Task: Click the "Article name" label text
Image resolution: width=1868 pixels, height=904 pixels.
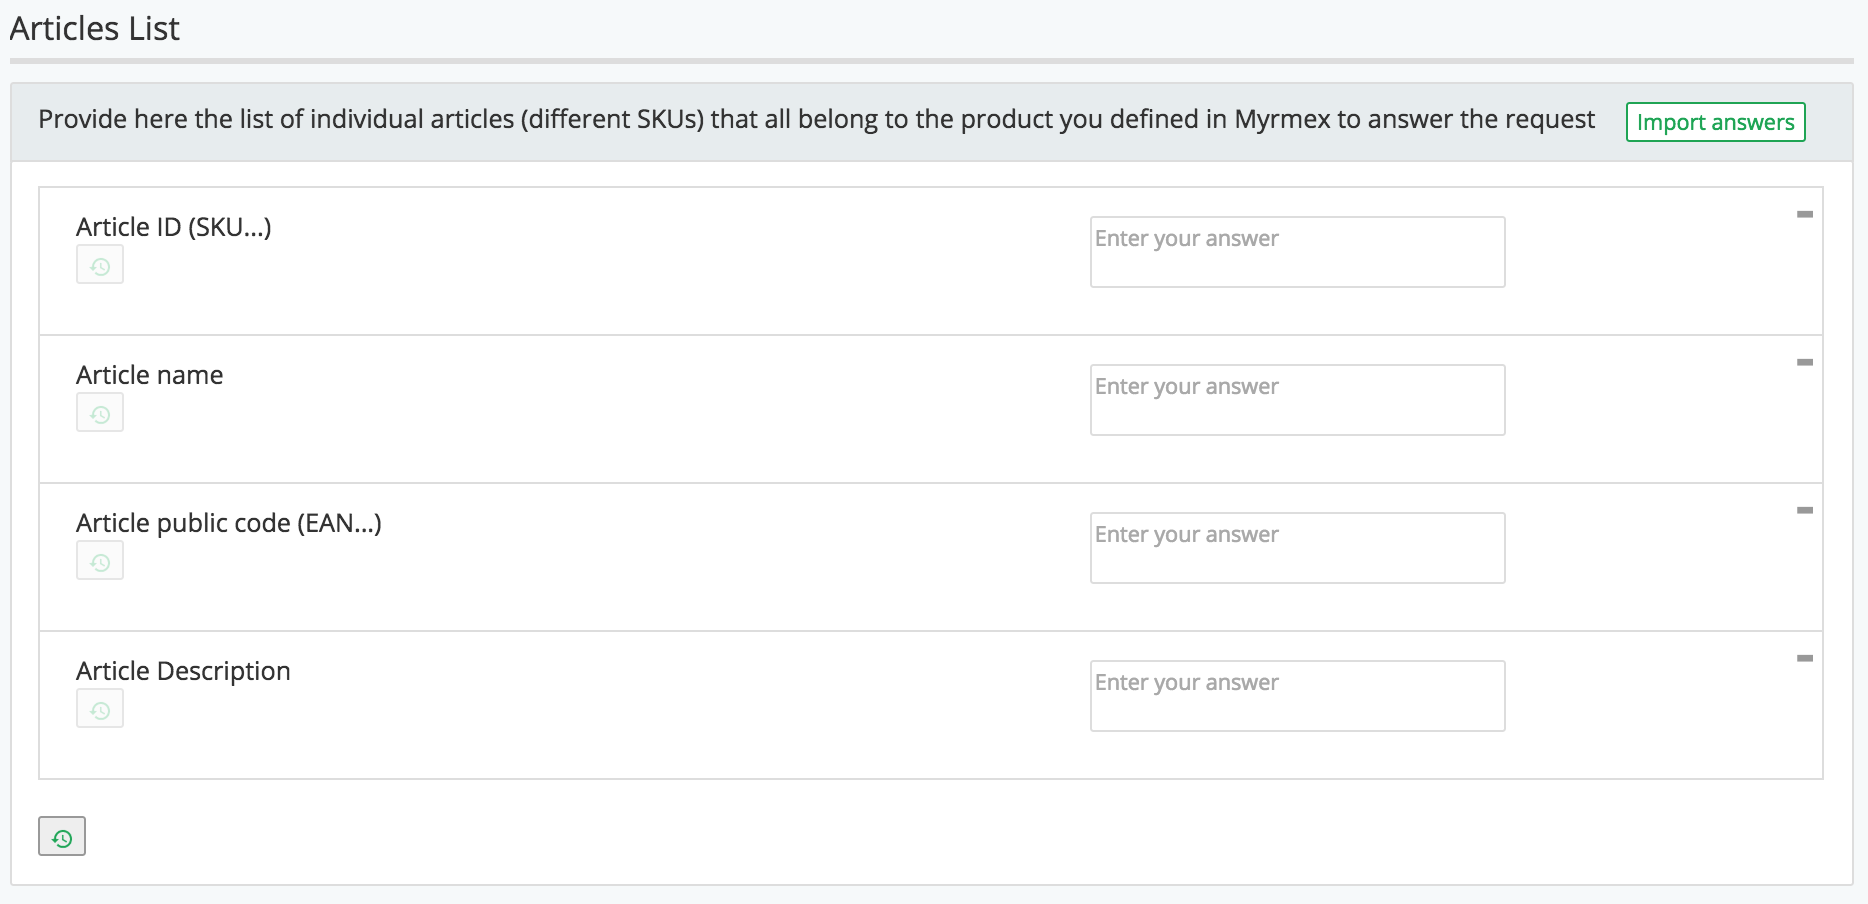Action: 150,375
